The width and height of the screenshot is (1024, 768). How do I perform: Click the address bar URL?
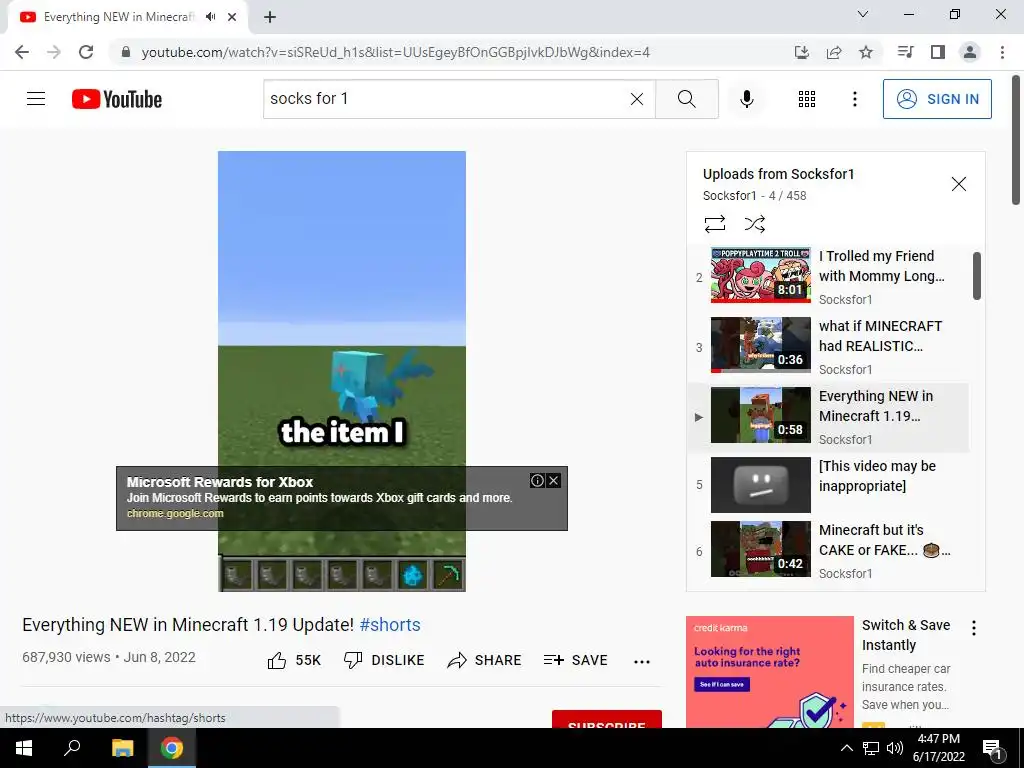pyautogui.click(x=395, y=52)
